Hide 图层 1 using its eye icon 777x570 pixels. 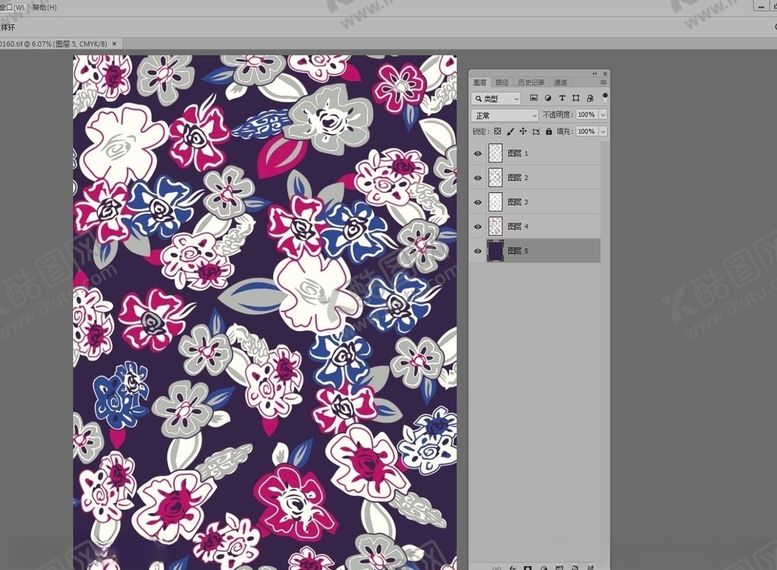(x=477, y=154)
